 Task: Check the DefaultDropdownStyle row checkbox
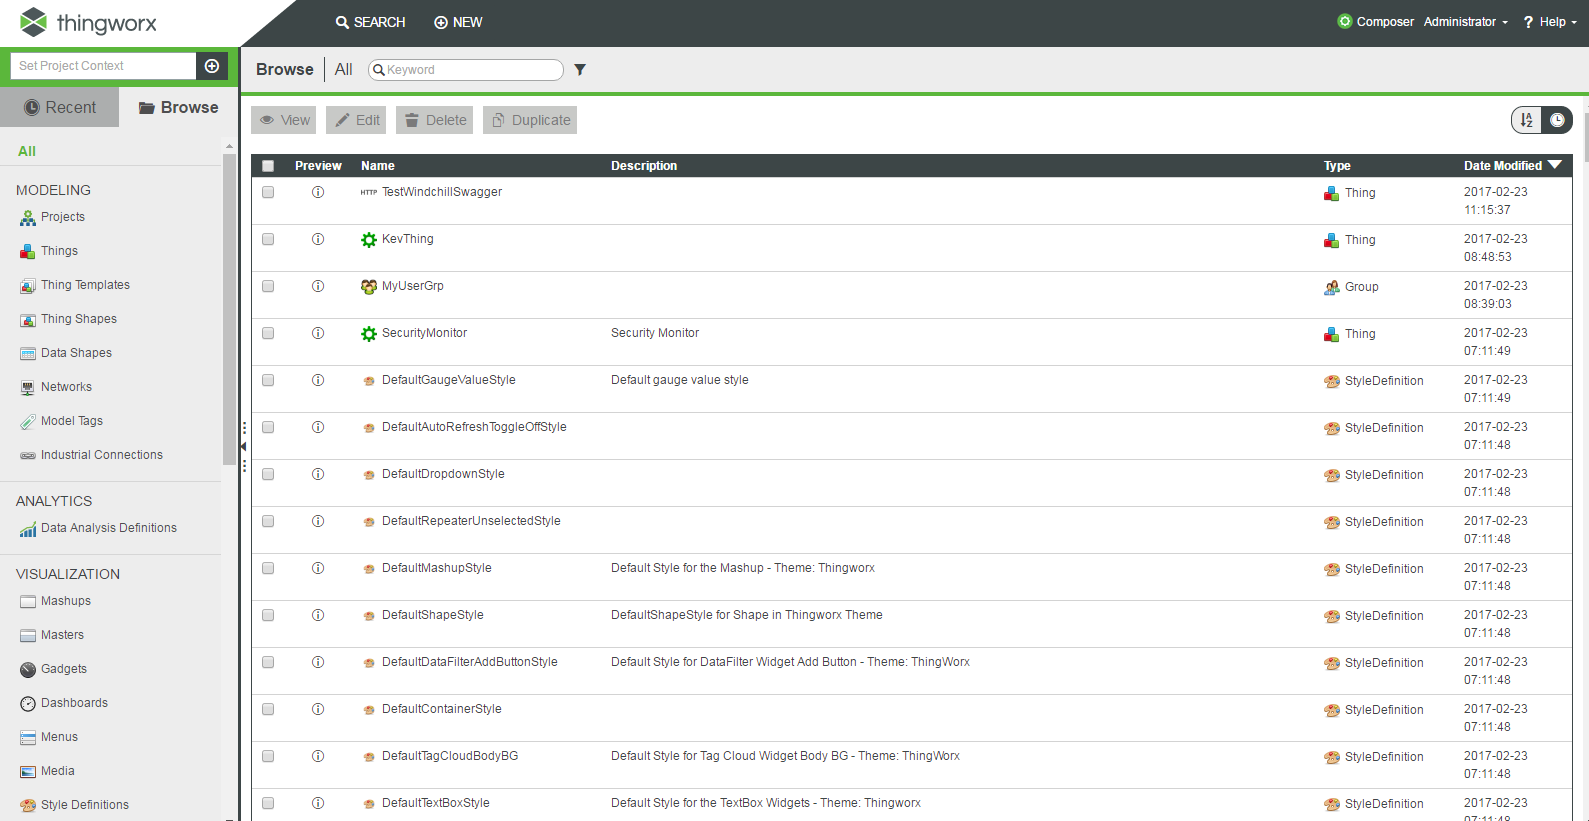(268, 474)
